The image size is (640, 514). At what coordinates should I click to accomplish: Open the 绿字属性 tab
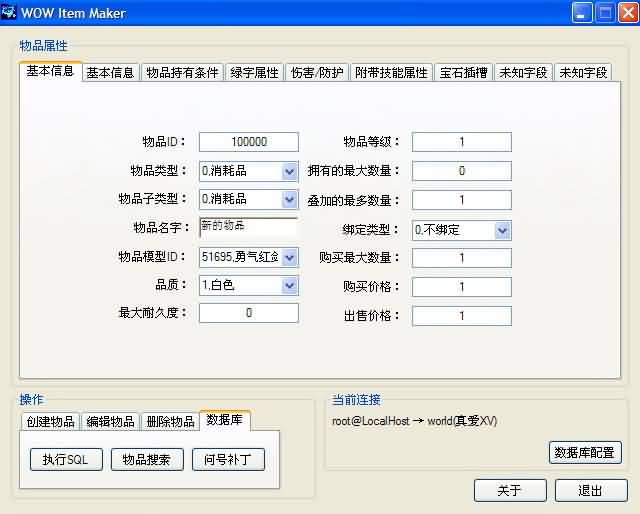pyautogui.click(x=254, y=73)
